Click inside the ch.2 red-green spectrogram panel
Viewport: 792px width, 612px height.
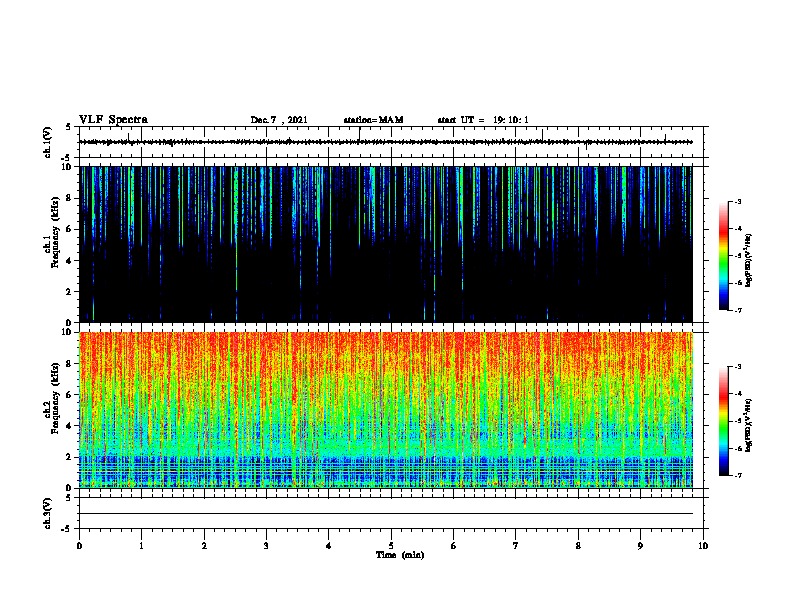tap(386, 410)
